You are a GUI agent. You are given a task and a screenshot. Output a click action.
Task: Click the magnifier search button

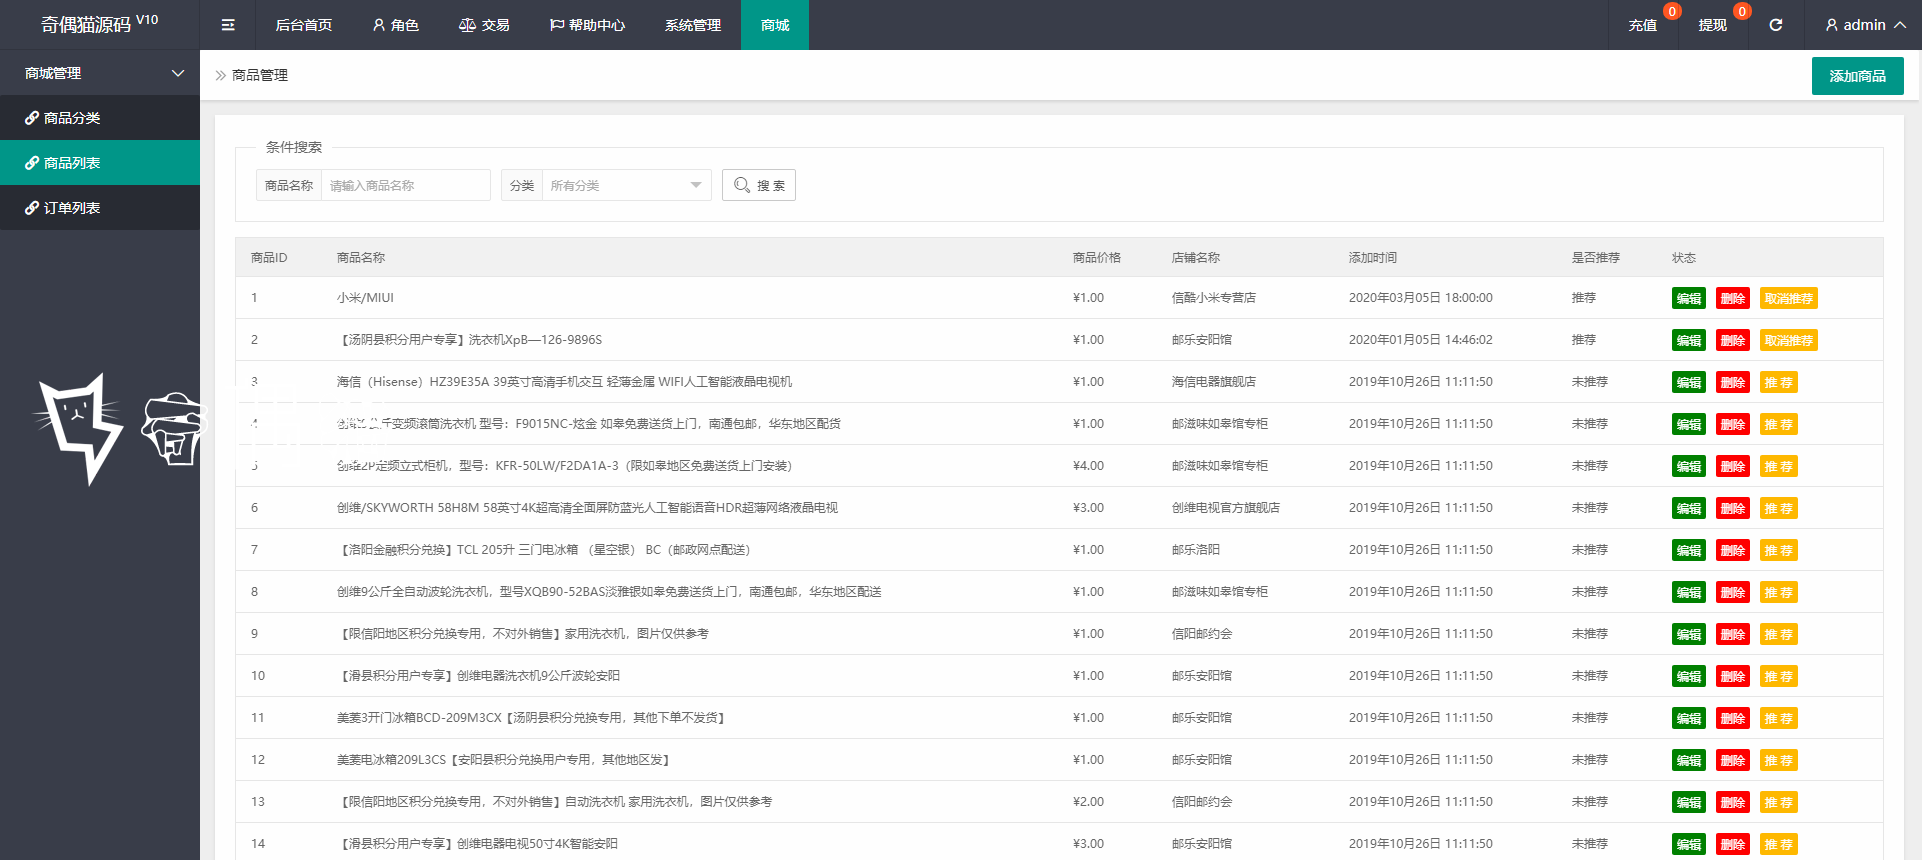click(759, 185)
